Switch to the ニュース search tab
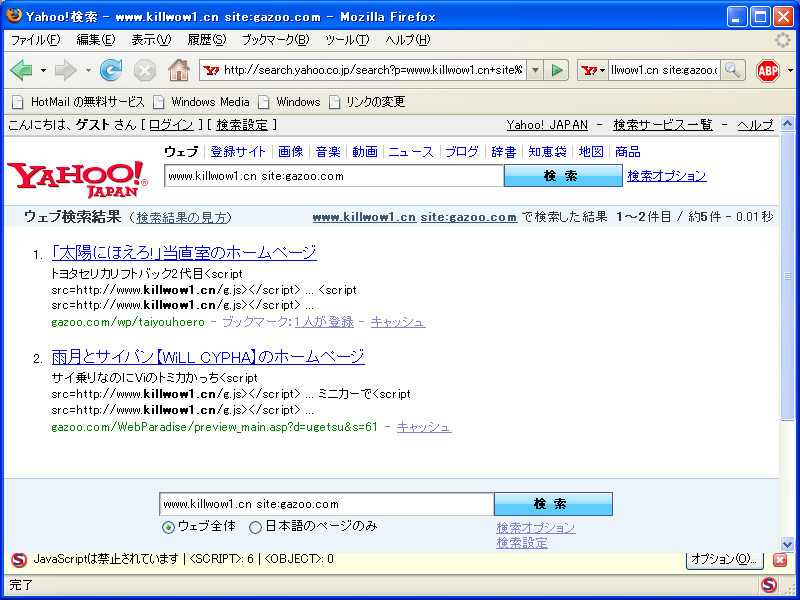Viewport: 800px width, 600px height. (x=411, y=152)
